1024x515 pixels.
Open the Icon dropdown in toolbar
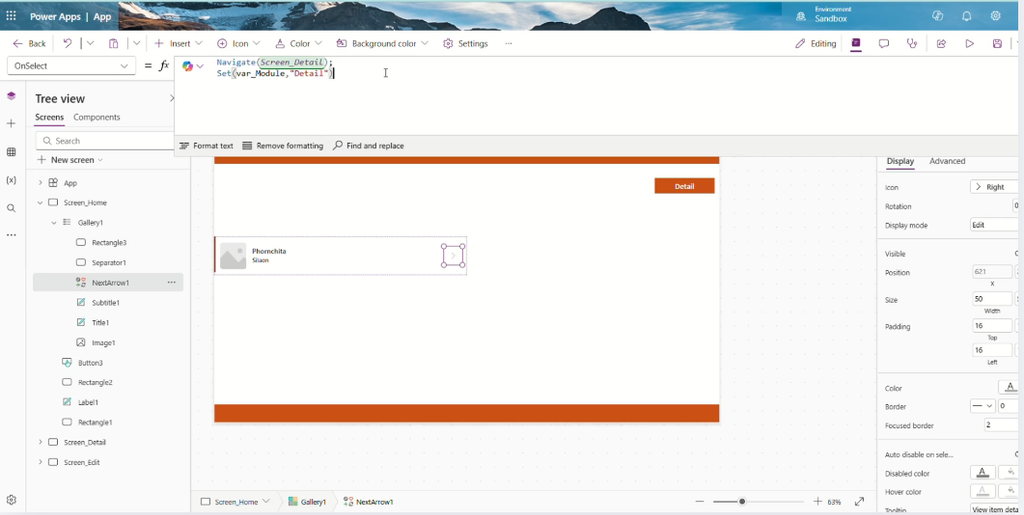click(238, 44)
